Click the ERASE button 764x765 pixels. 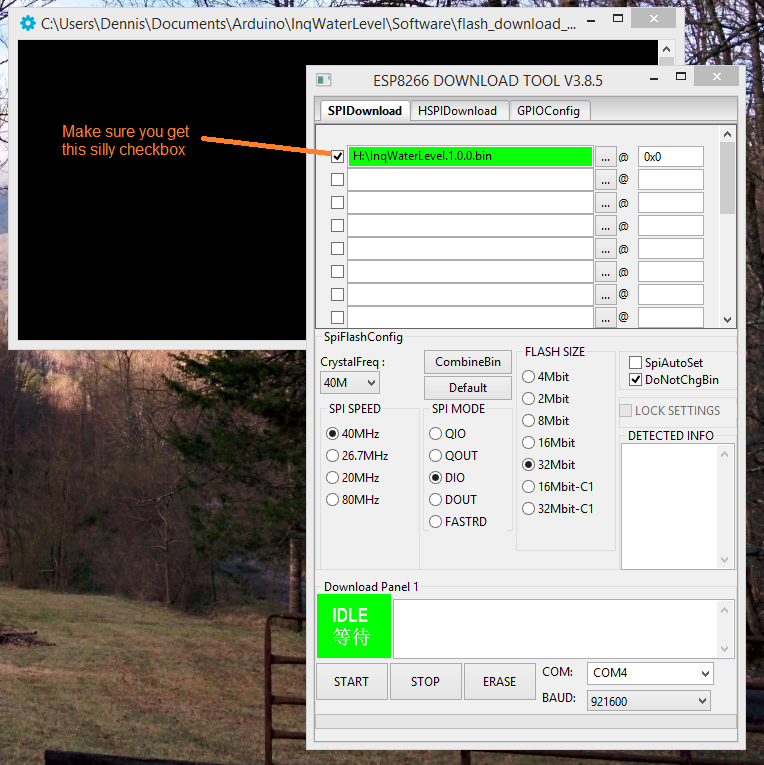click(500, 682)
